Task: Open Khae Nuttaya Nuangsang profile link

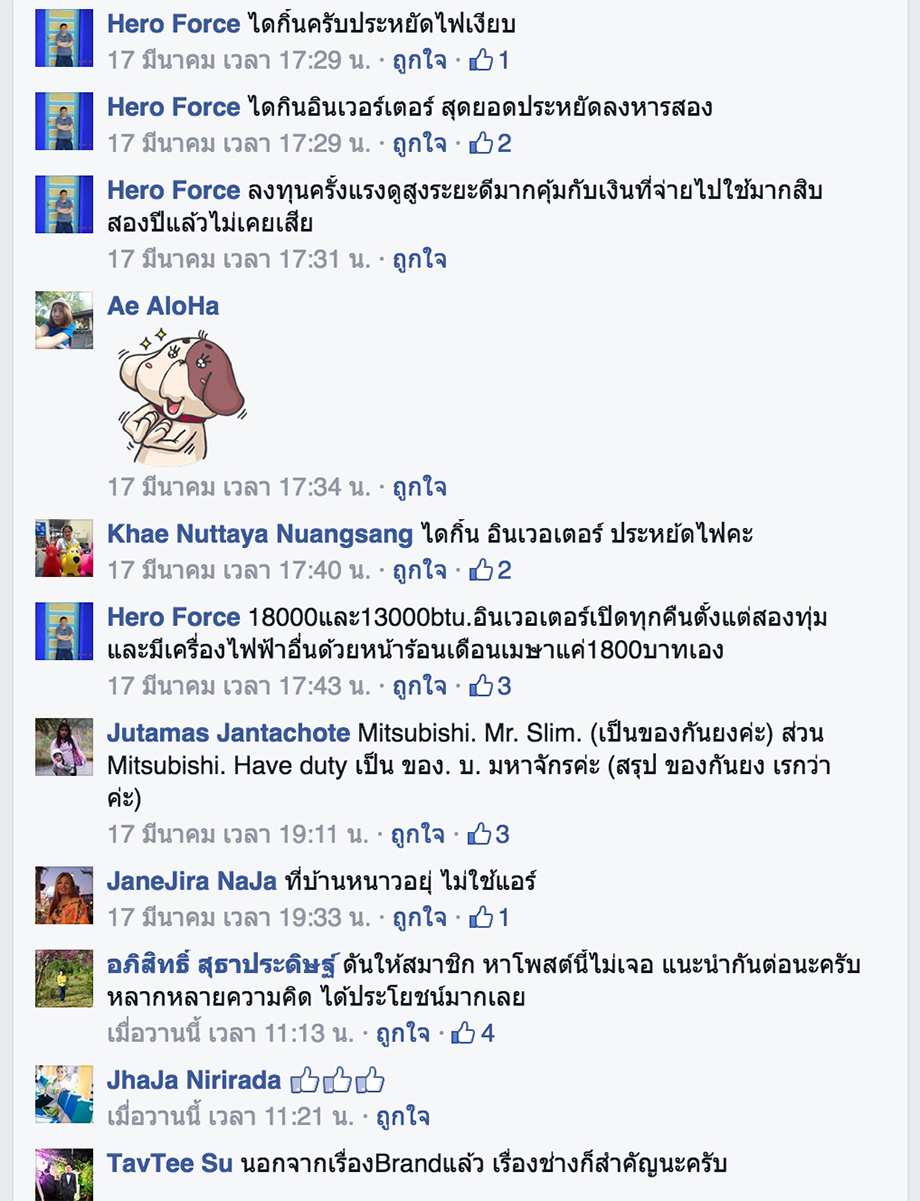Action: pyautogui.click(x=260, y=534)
